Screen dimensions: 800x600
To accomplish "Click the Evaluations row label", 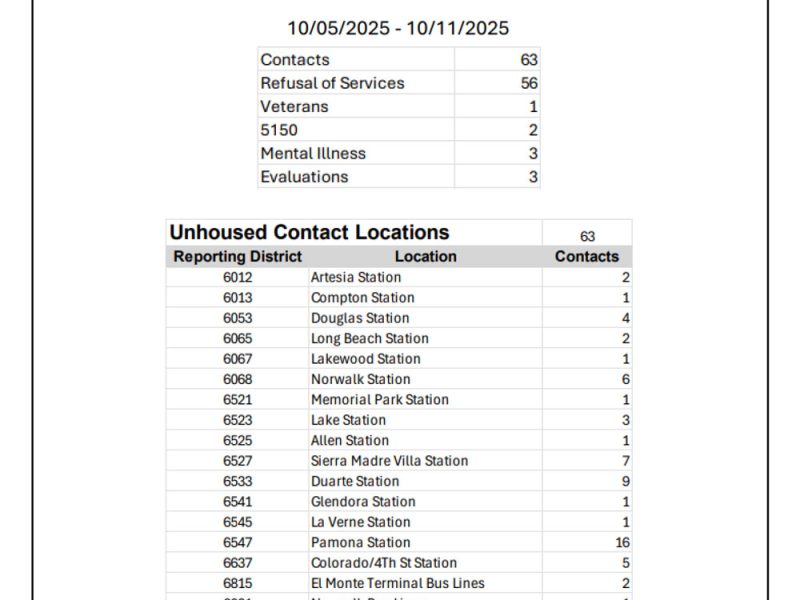I will tap(304, 177).
